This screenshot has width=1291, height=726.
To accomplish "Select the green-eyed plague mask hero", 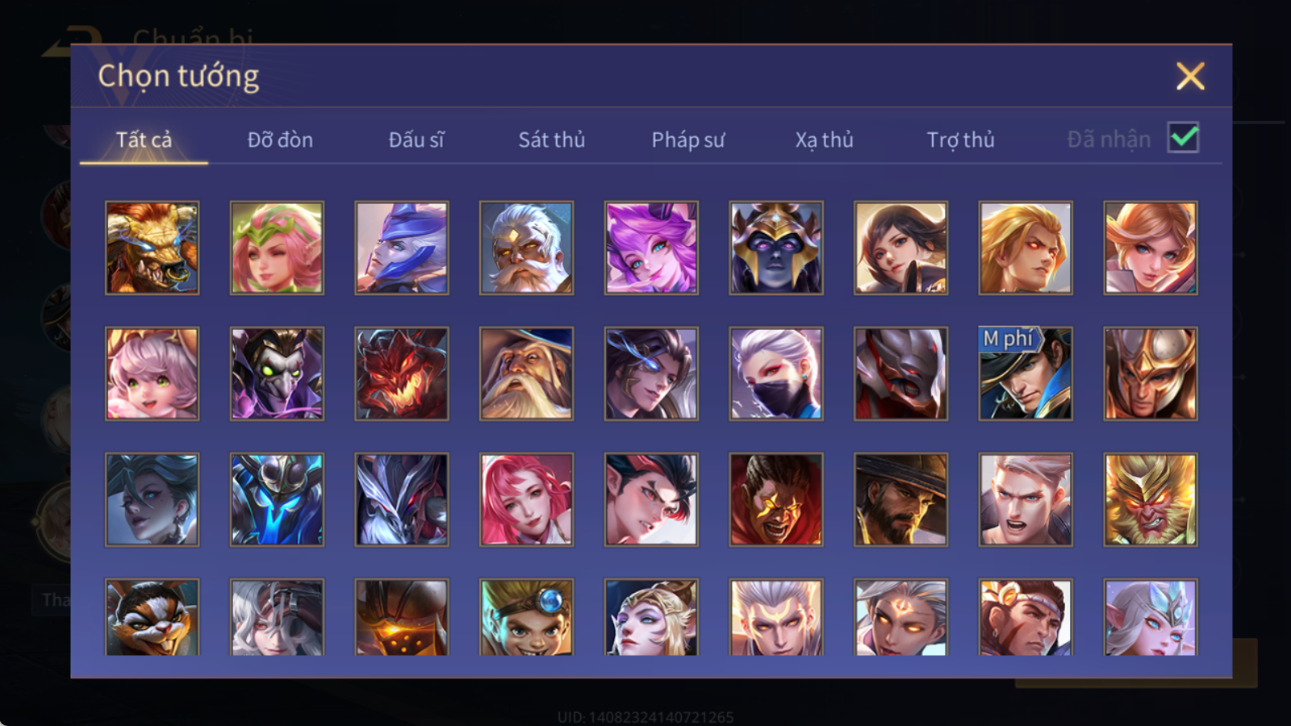I will coord(277,374).
